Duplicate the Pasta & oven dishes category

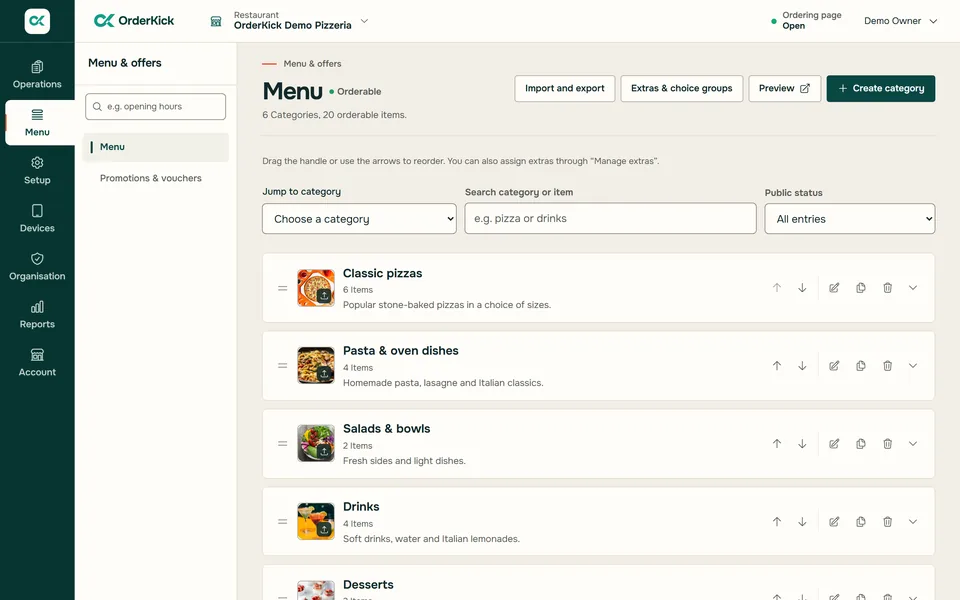861,366
